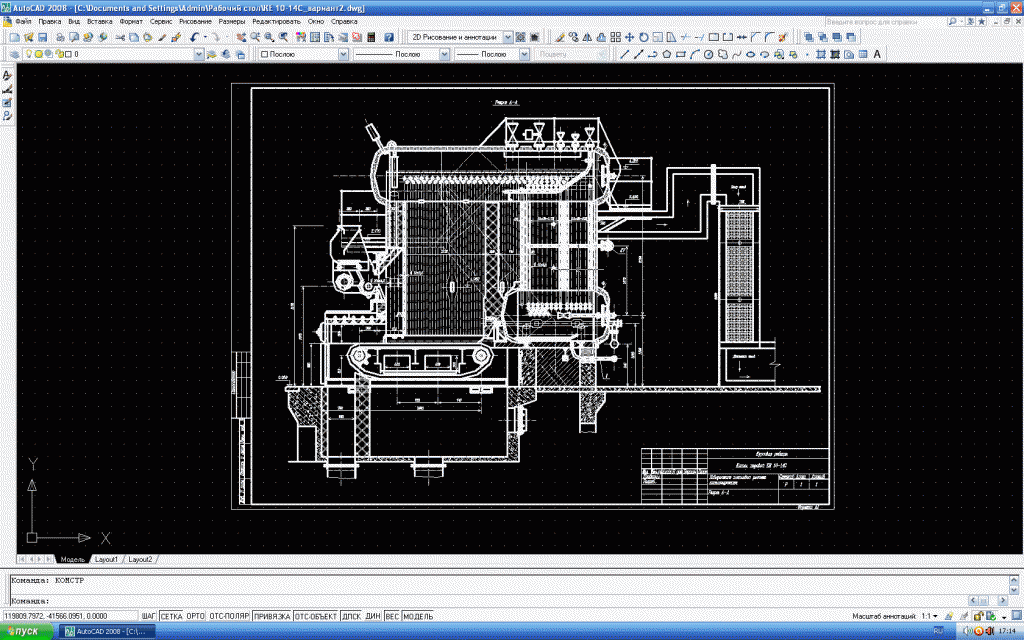
Task: Toggle ШАГ snap mode
Action: [x=148, y=616]
